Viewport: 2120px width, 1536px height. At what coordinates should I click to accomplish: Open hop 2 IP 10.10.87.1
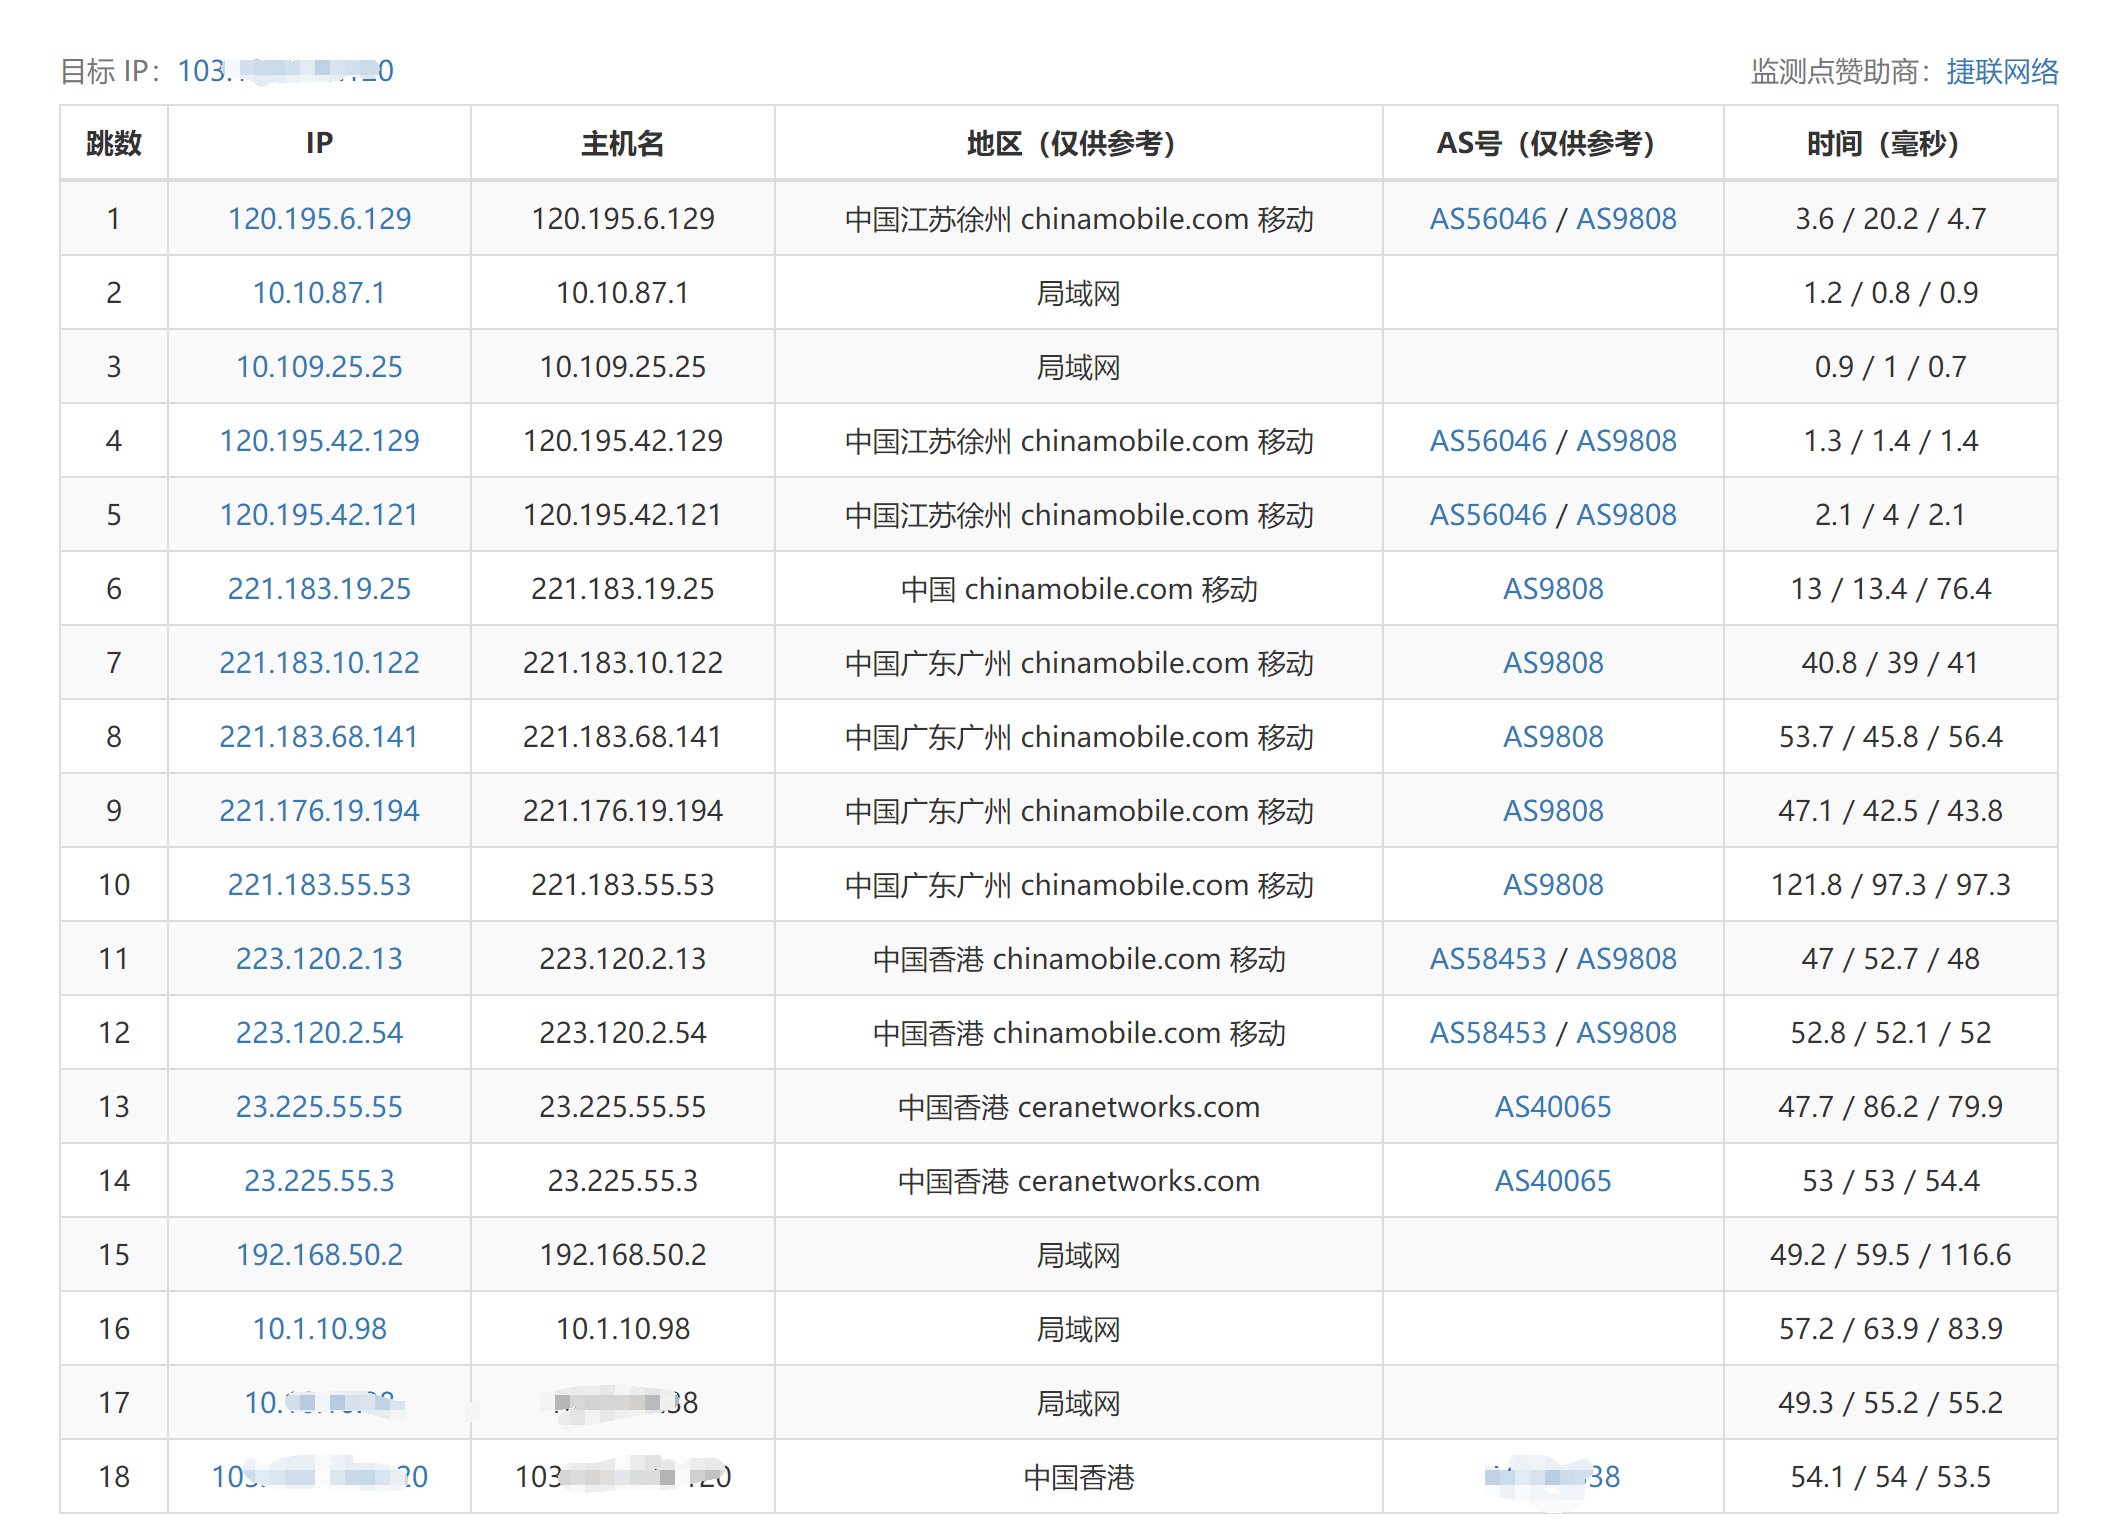click(x=319, y=293)
